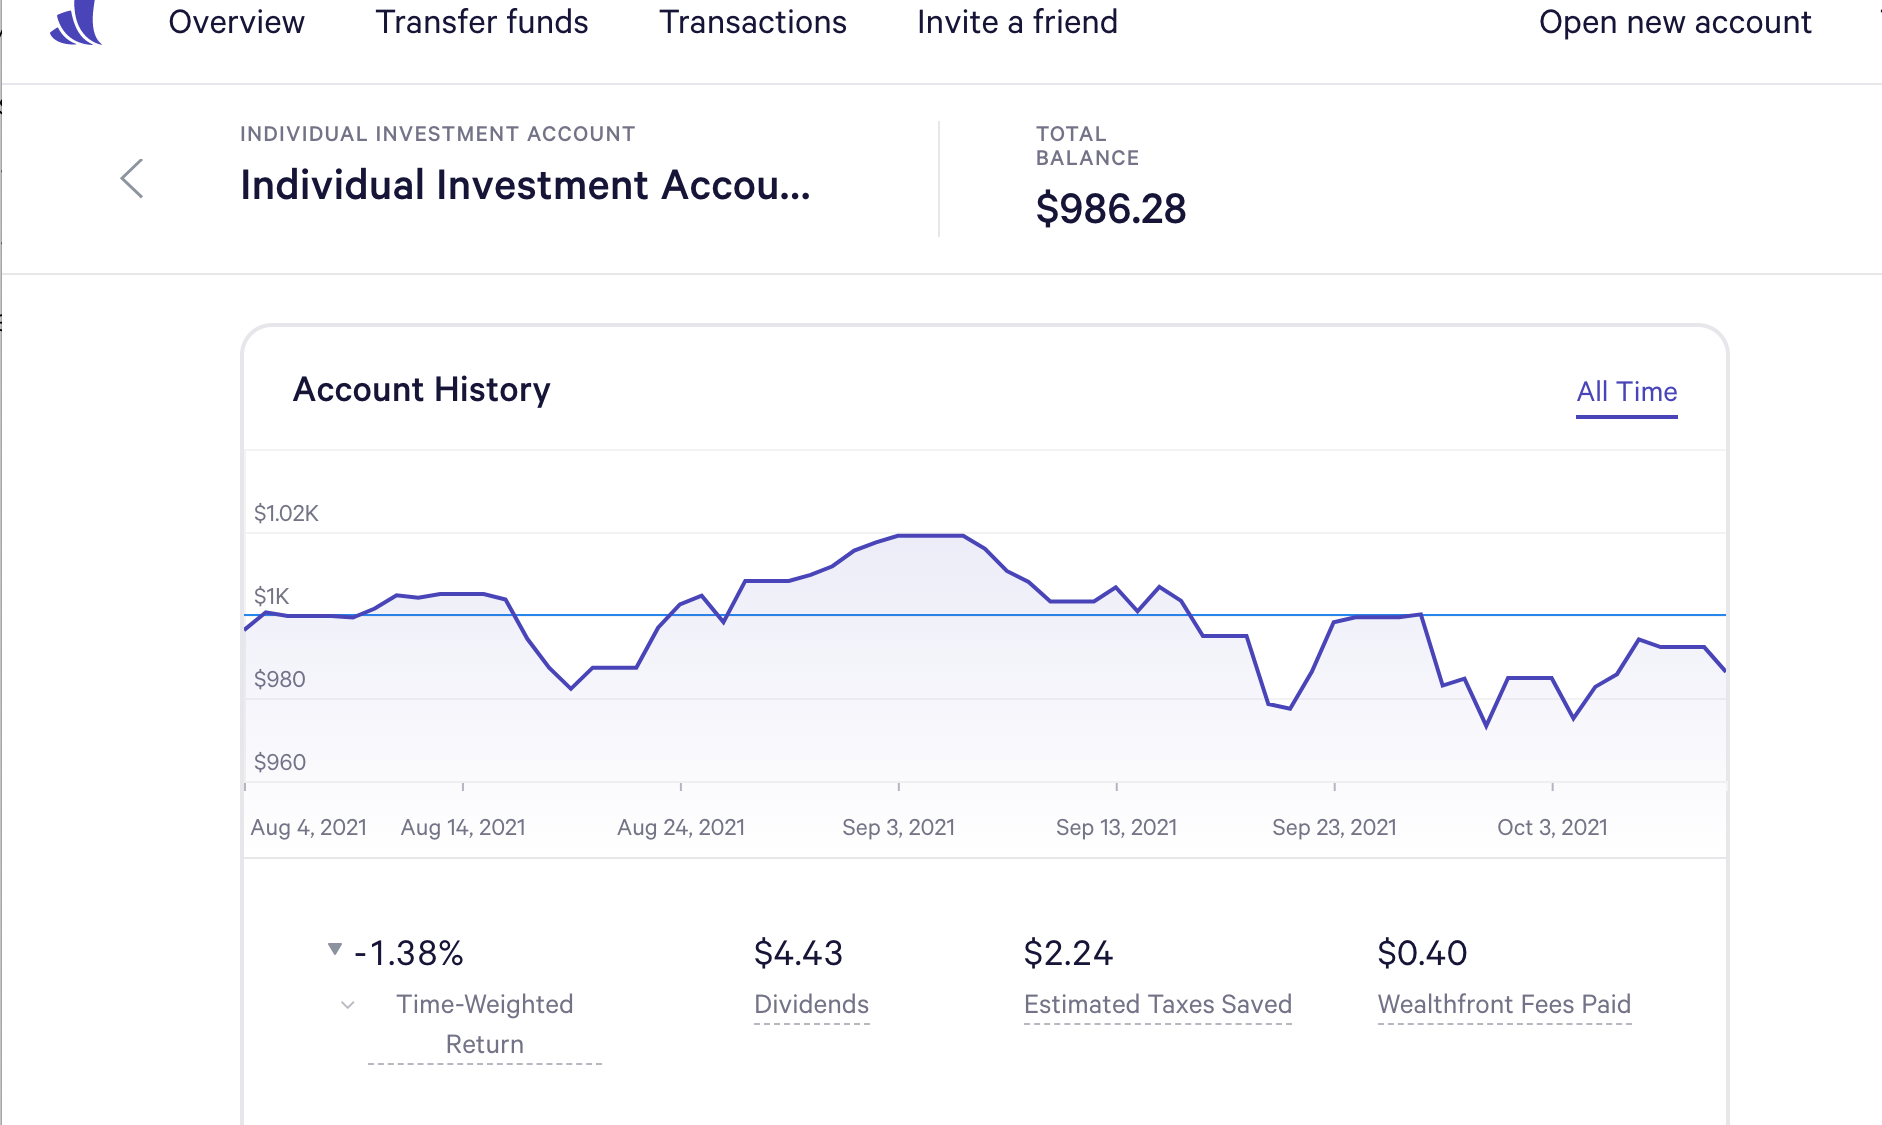Select Invite a friend
The width and height of the screenshot is (1882, 1125).
[x=1017, y=22]
